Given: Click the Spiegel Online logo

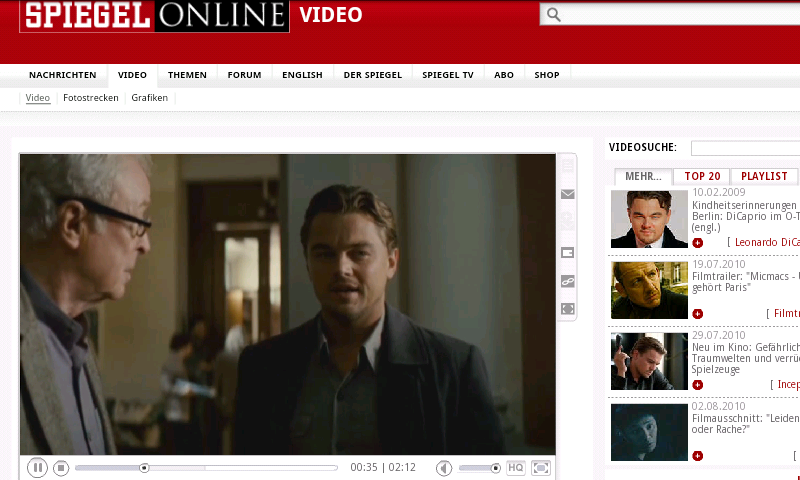Looking at the screenshot, I should pos(155,16).
